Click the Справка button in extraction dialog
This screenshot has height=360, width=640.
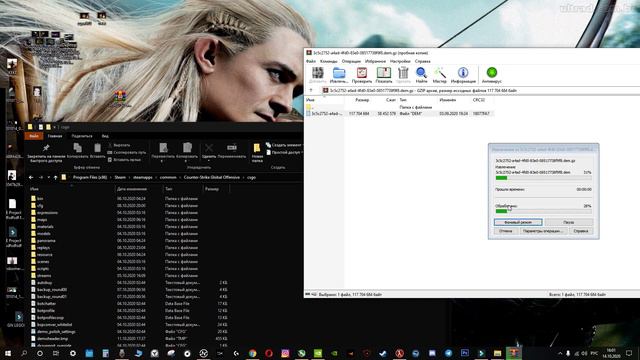pyautogui.click(x=580, y=231)
